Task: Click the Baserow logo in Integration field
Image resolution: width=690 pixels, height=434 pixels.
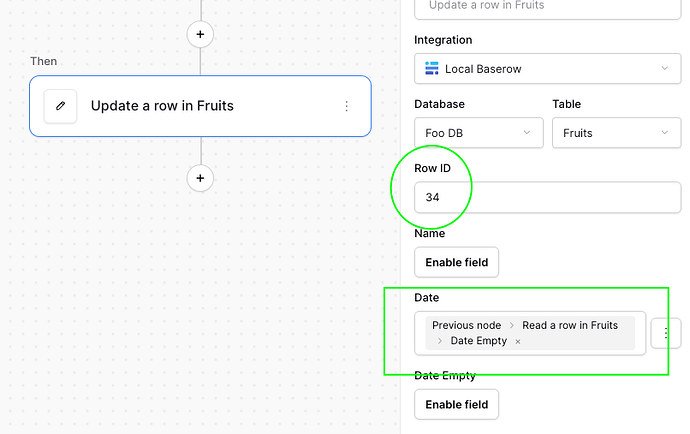Action: coord(432,69)
